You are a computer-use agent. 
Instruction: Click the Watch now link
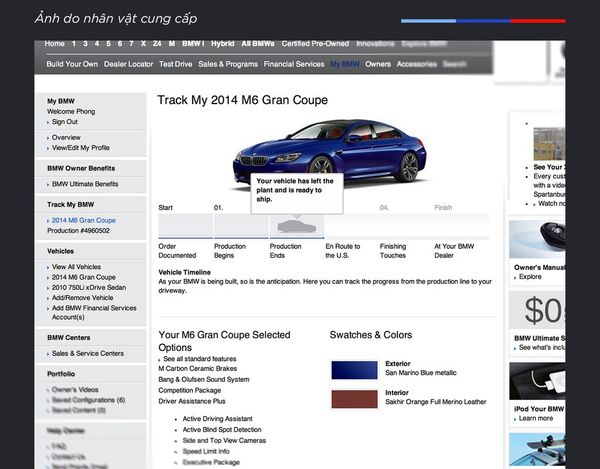point(551,204)
